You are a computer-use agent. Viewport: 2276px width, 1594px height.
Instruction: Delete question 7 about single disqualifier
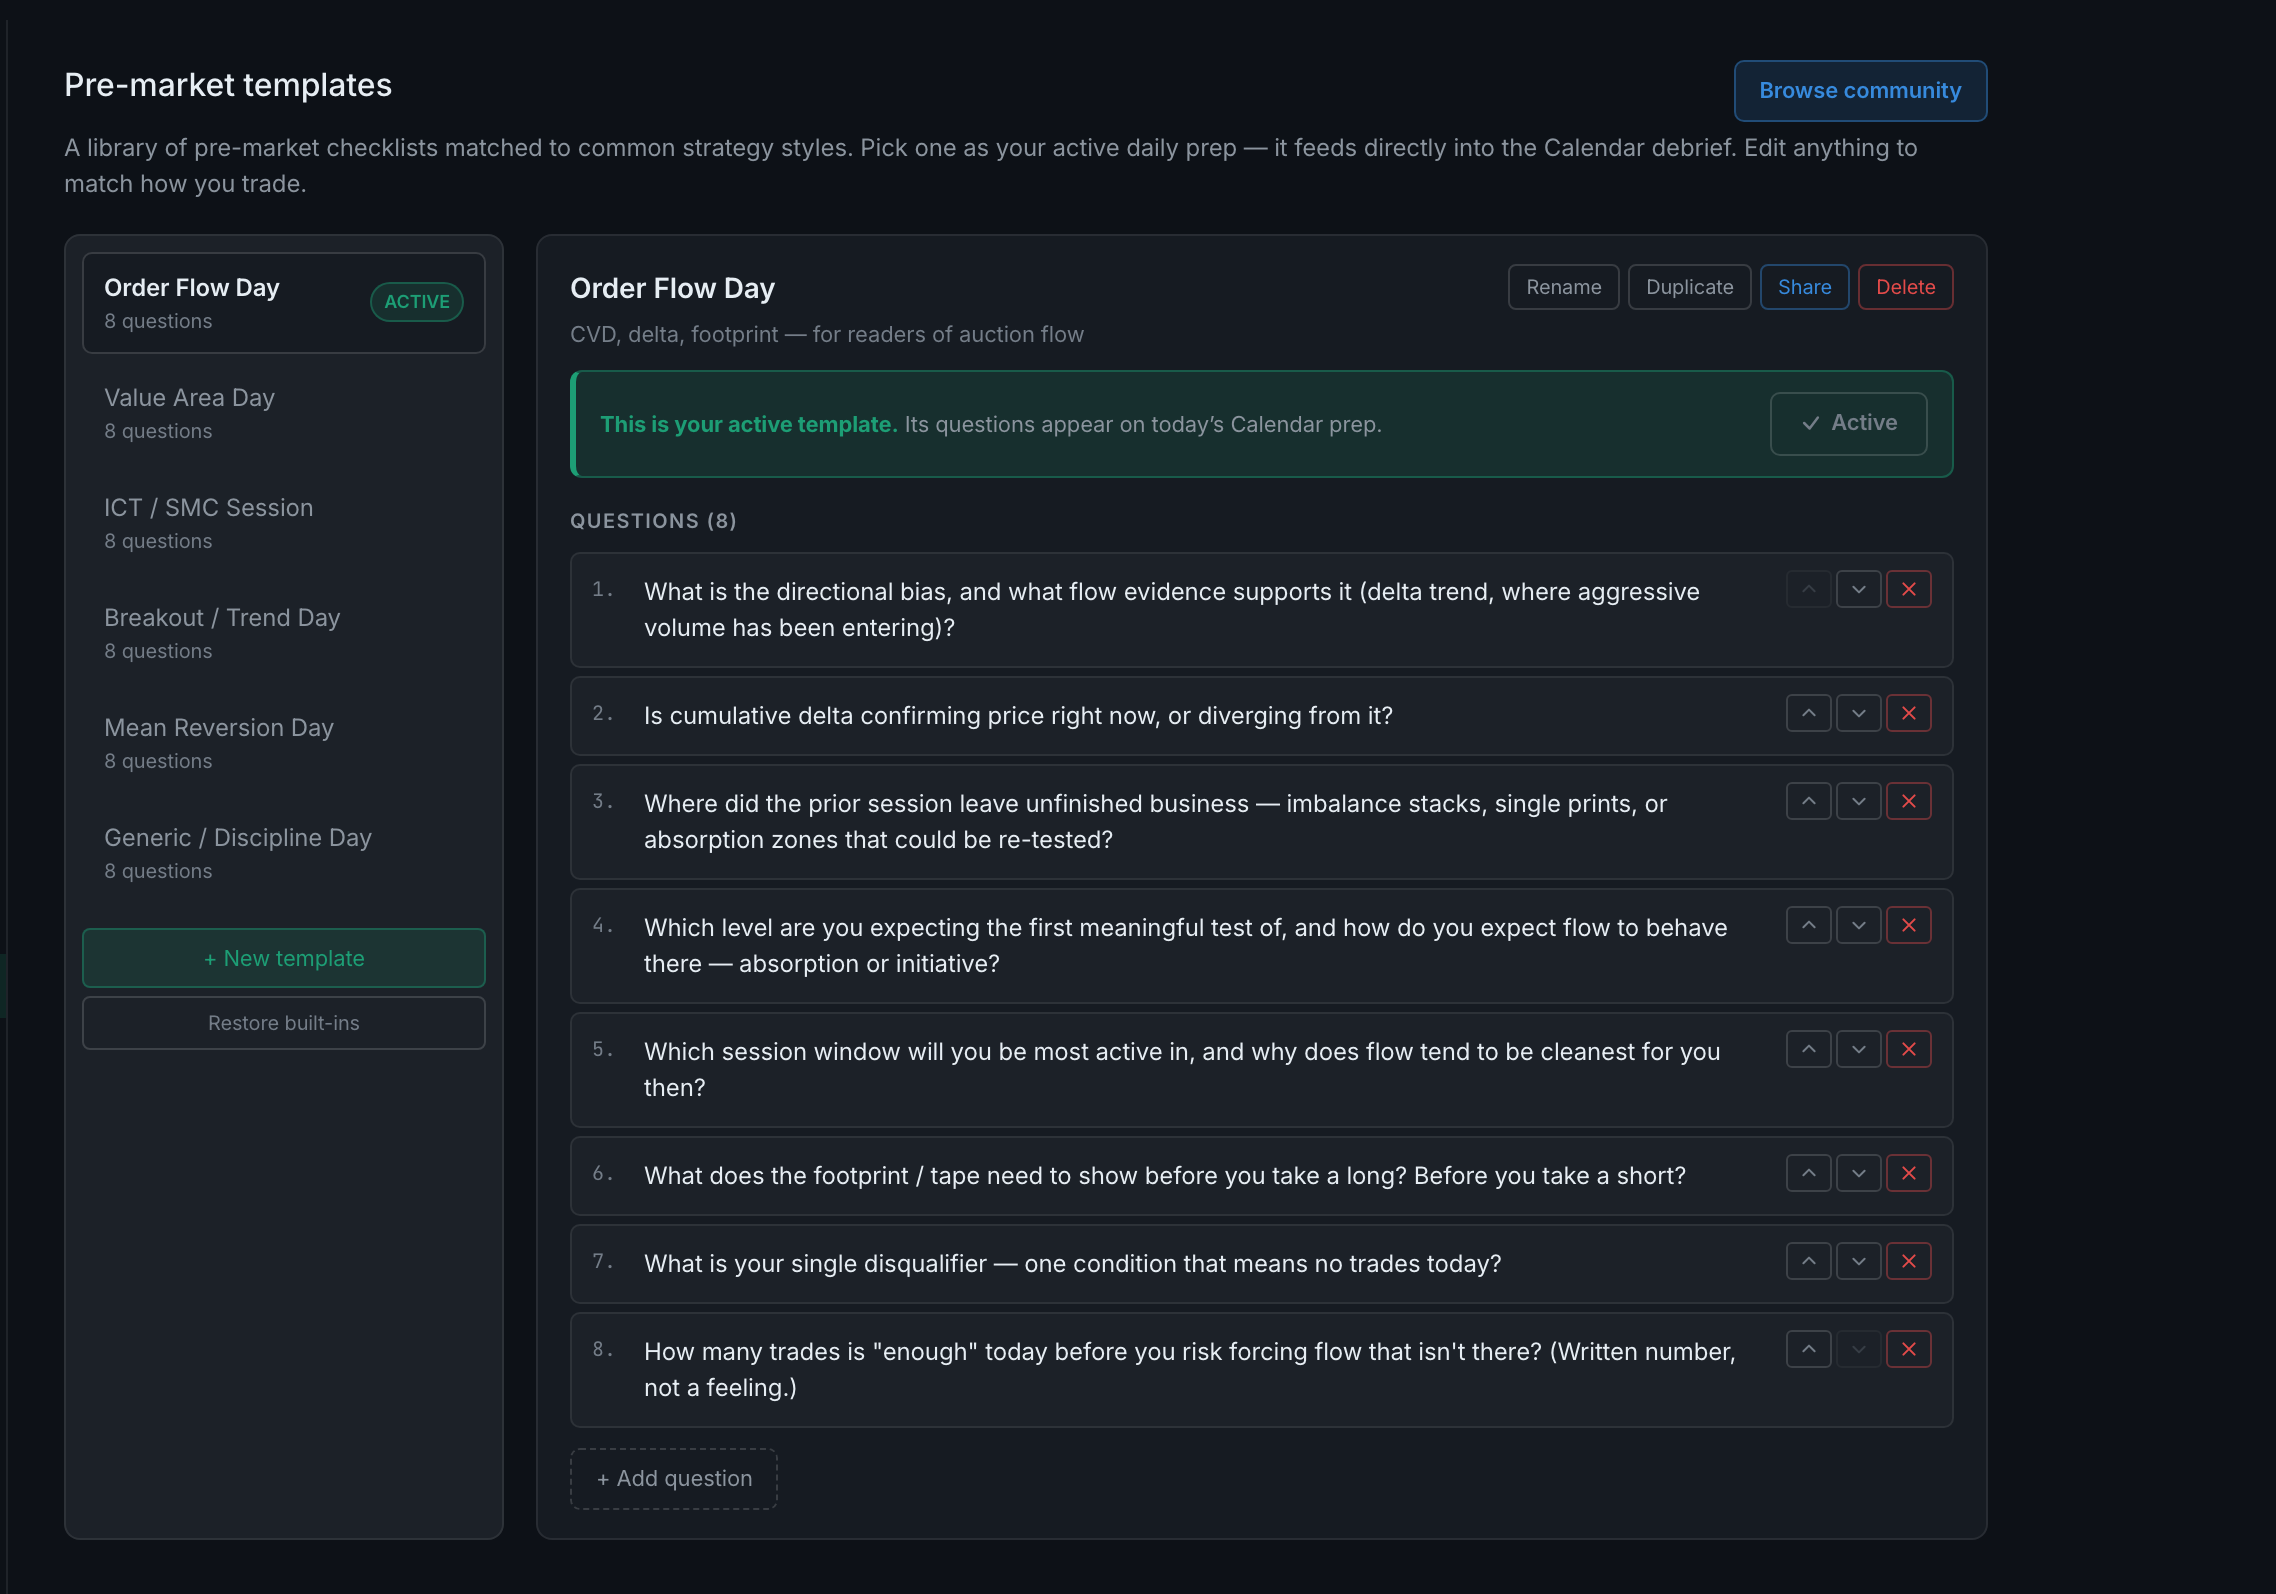click(1908, 1261)
